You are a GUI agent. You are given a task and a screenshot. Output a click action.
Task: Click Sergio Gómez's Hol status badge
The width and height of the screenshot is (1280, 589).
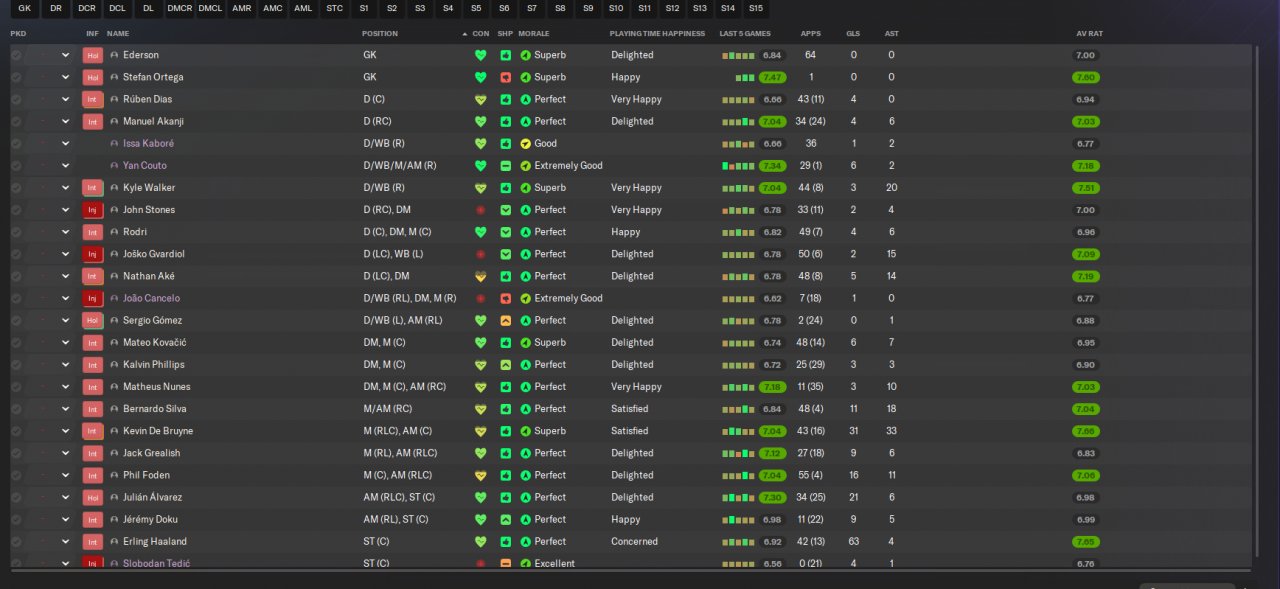(93, 321)
